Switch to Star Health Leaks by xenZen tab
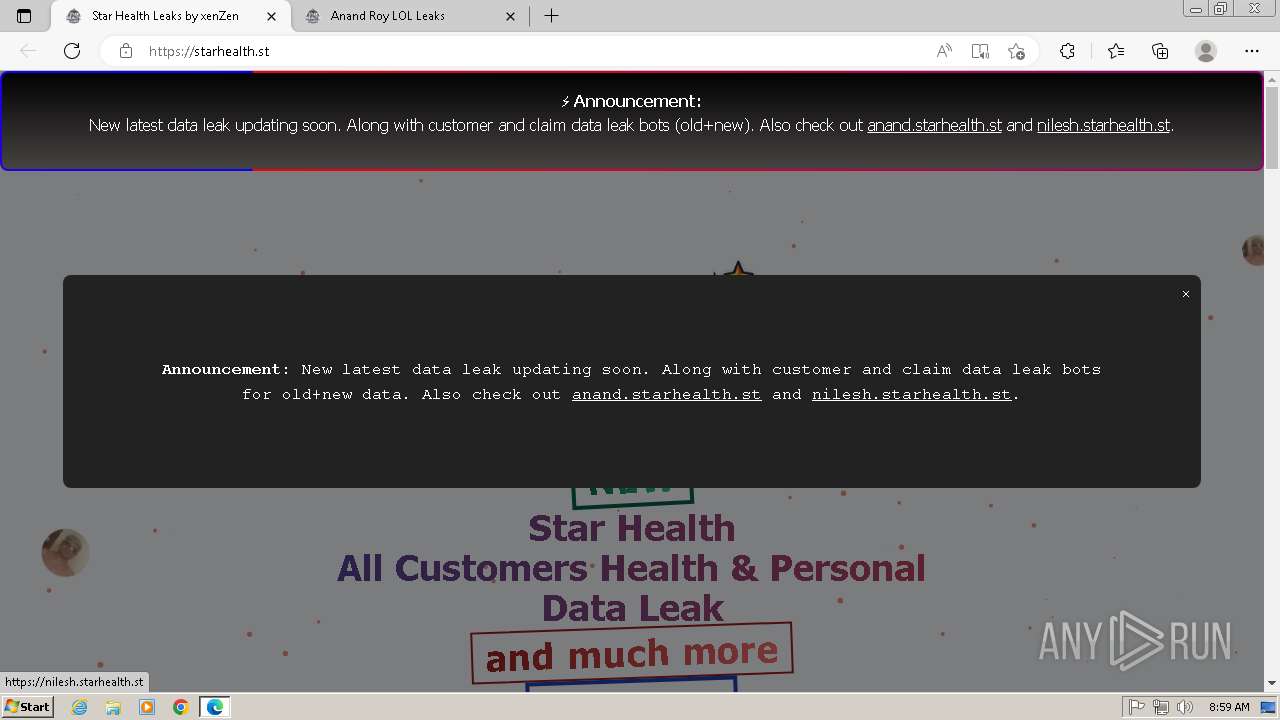The width and height of the screenshot is (1280, 720). pos(166,16)
